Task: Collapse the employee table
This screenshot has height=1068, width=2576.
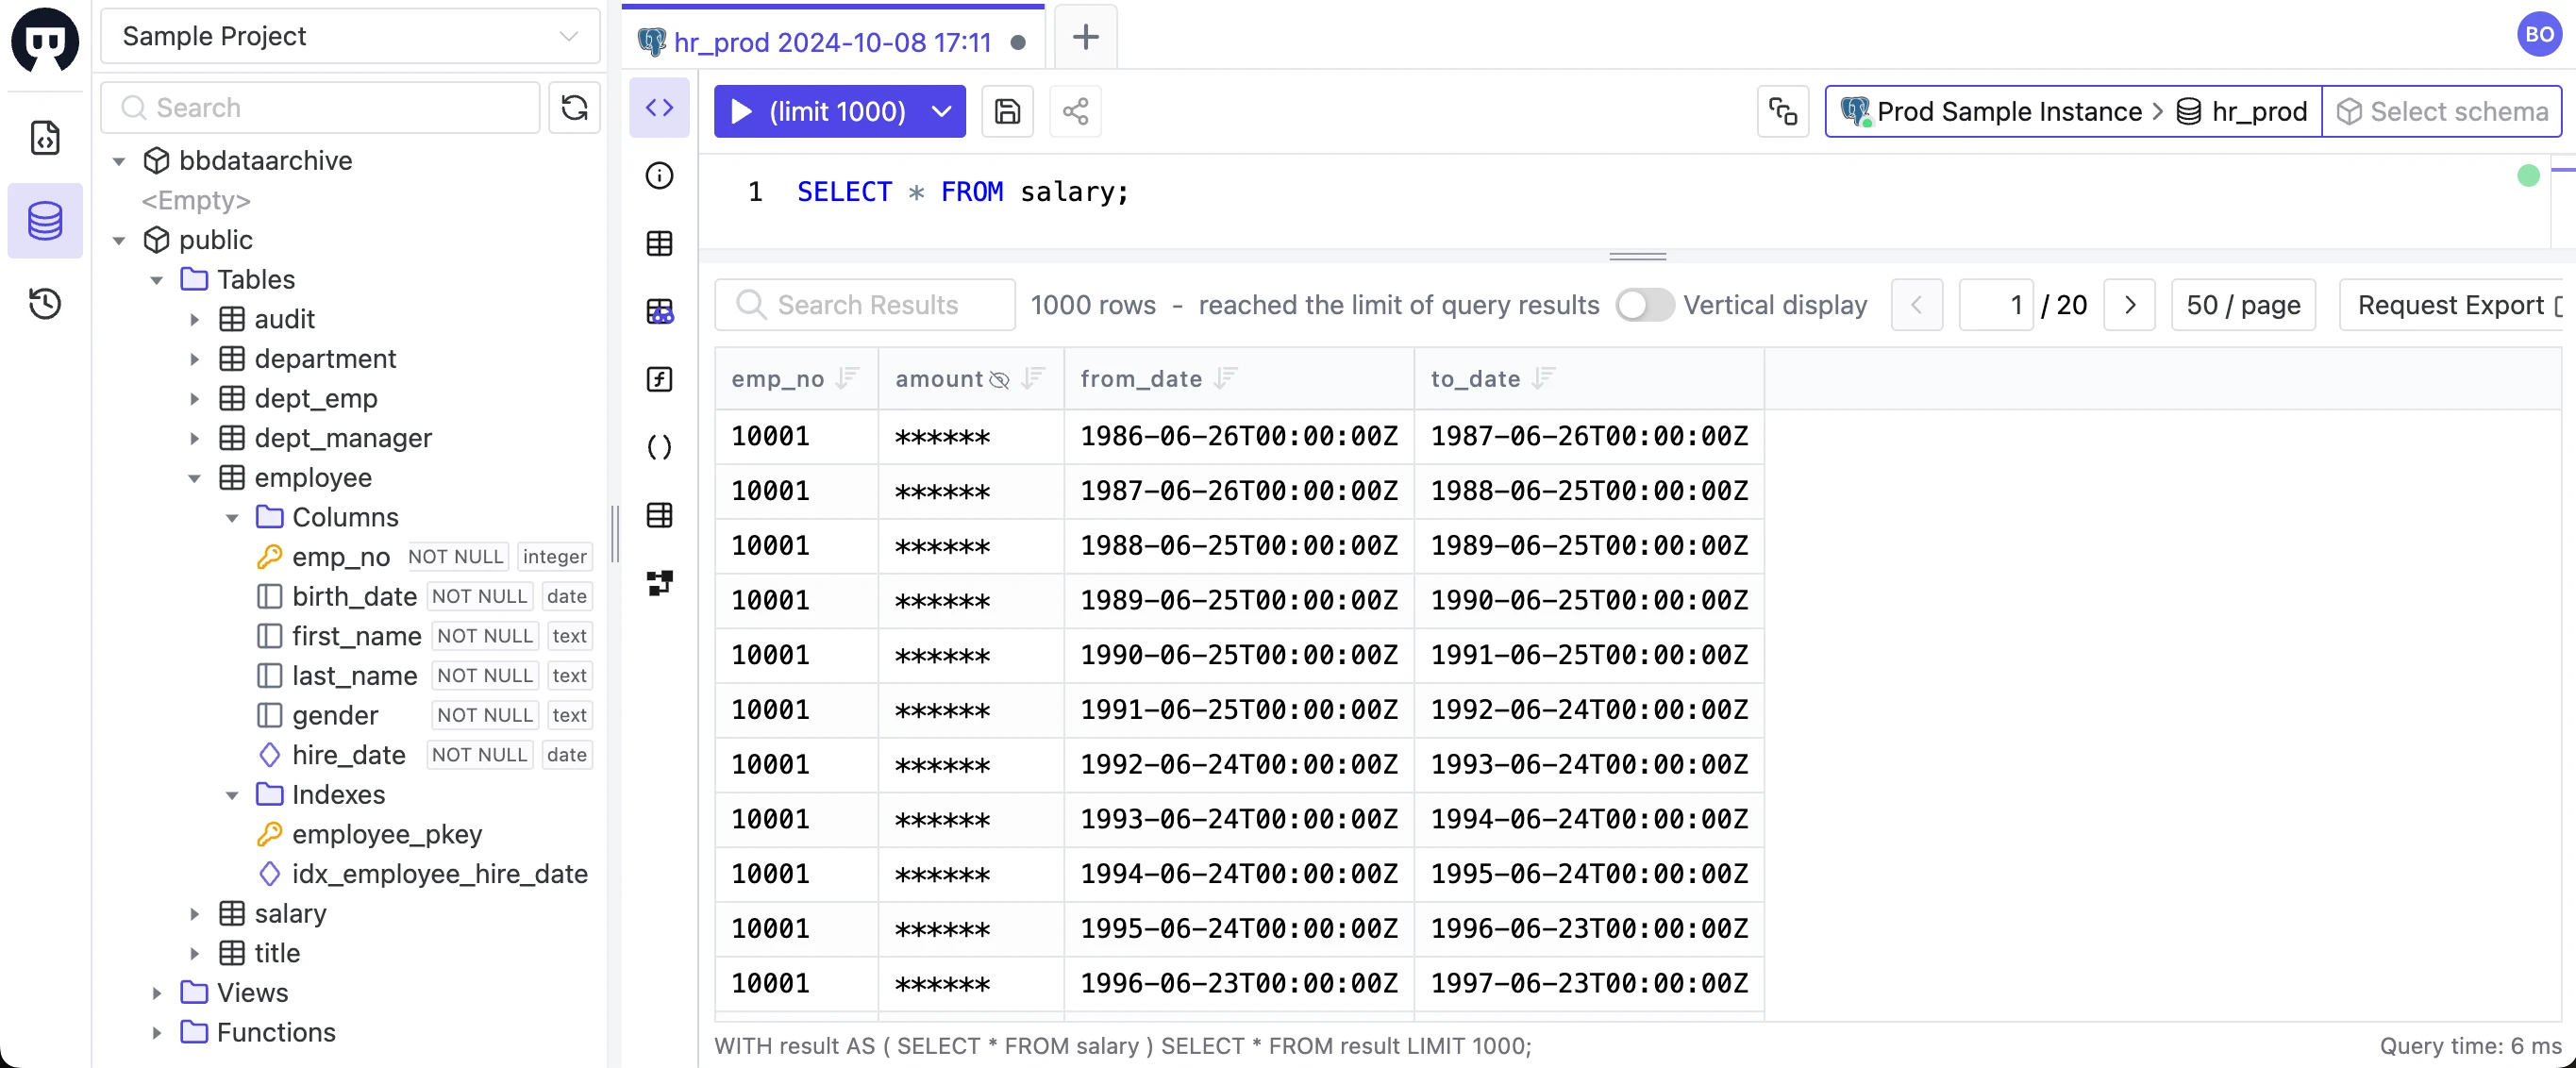Action: pos(195,479)
